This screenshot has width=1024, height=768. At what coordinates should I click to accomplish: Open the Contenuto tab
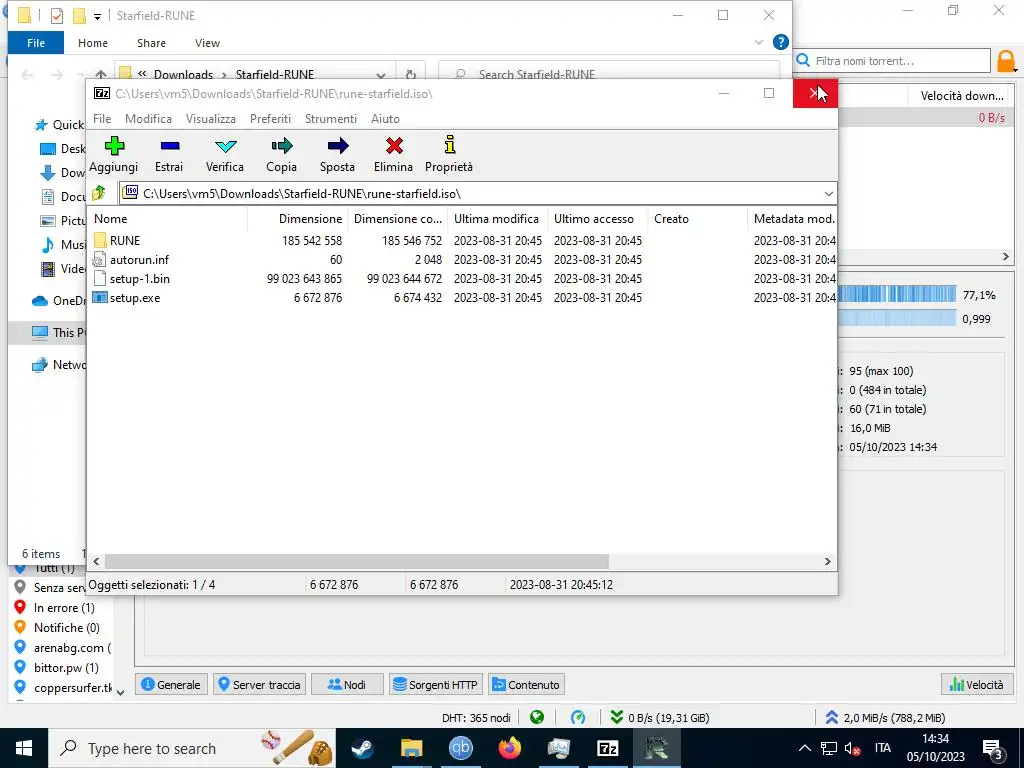[526, 684]
